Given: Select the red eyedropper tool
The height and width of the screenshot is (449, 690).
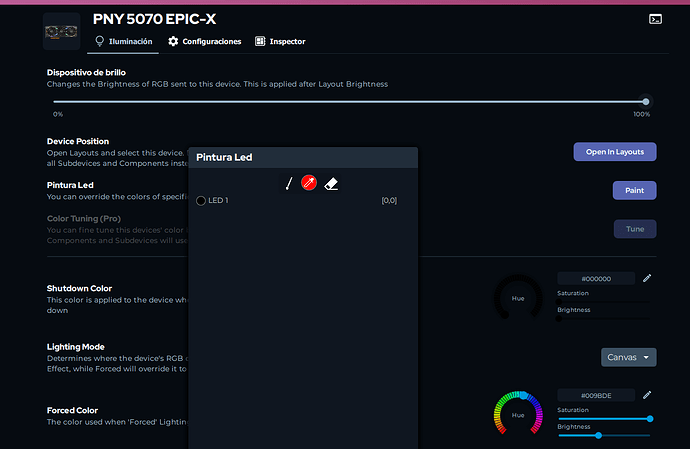Looking at the screenshot, I should click(x=309, y=183).
